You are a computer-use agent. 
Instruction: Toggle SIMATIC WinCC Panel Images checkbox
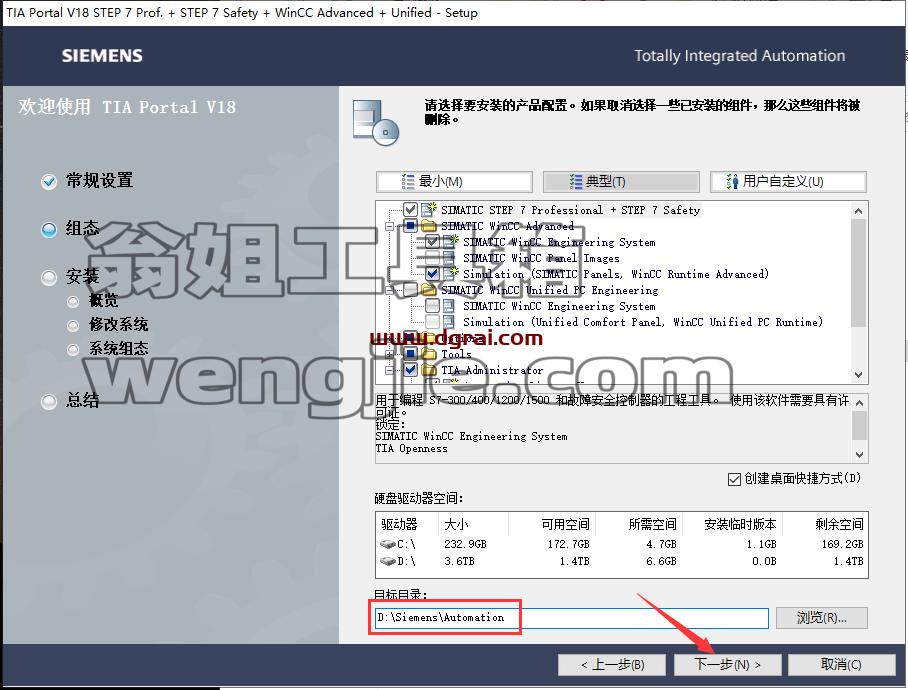point(432,258)
